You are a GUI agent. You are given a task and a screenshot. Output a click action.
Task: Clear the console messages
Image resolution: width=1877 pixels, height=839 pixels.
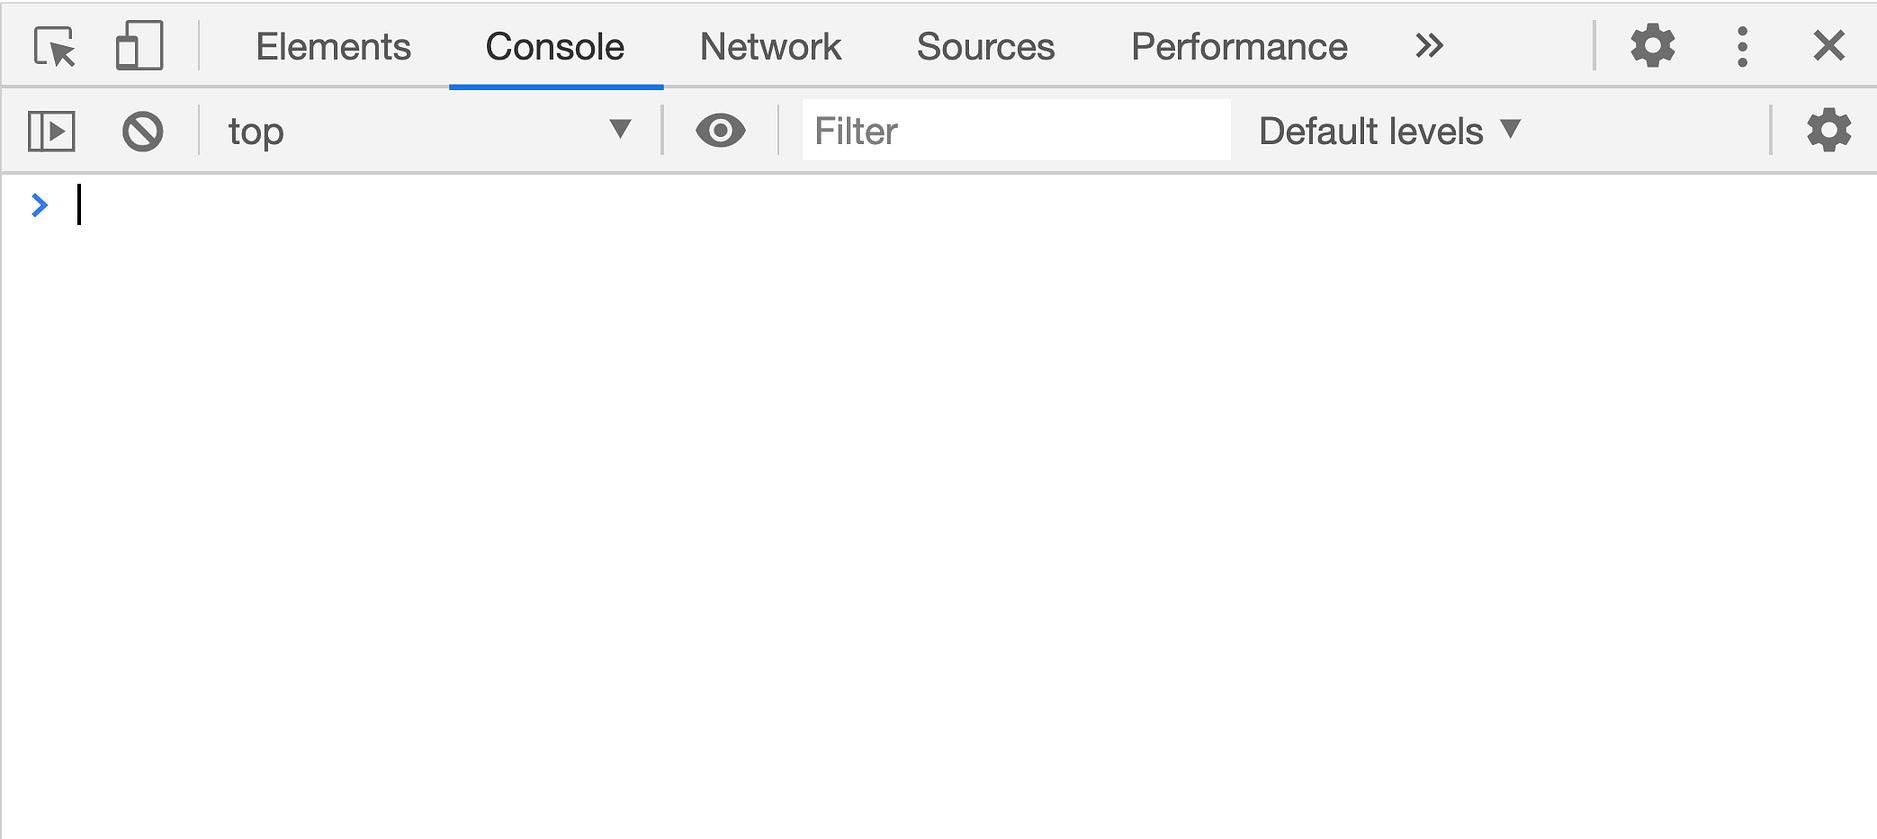point(143,130)
